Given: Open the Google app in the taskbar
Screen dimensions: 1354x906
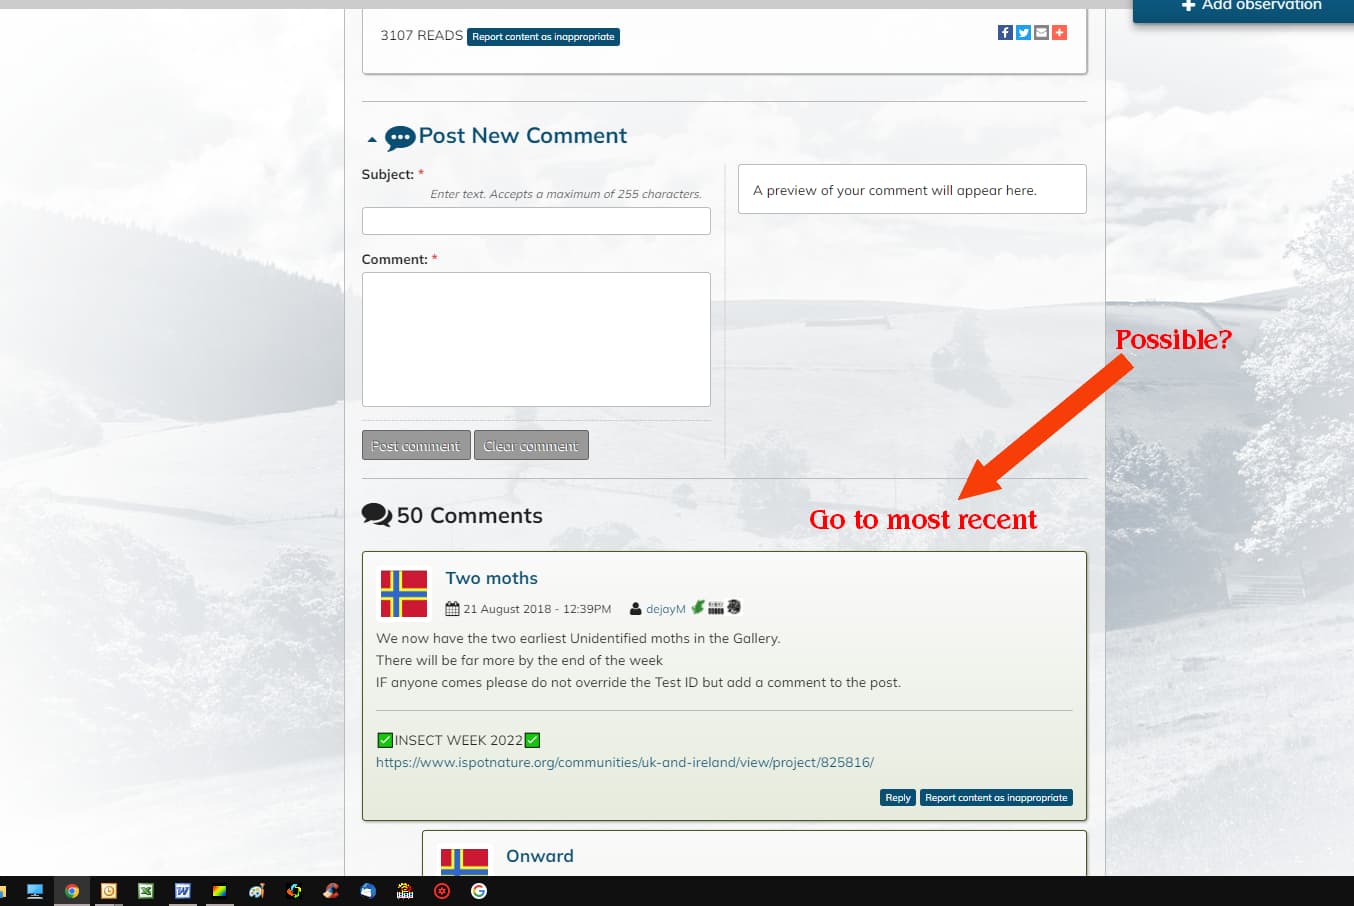Looking at the screenshot, I should coord(479,891).
